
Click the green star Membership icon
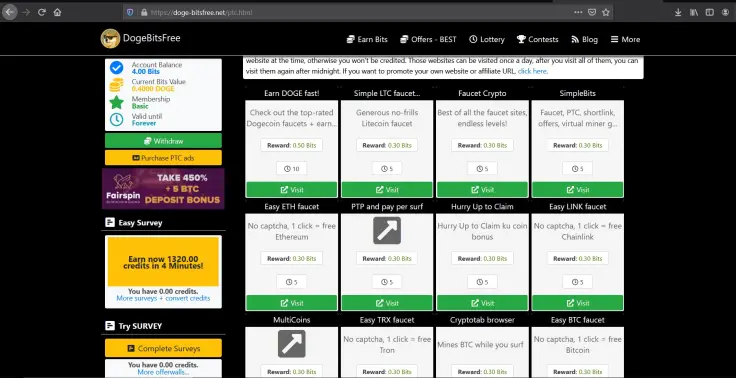(x=116, y=102)
